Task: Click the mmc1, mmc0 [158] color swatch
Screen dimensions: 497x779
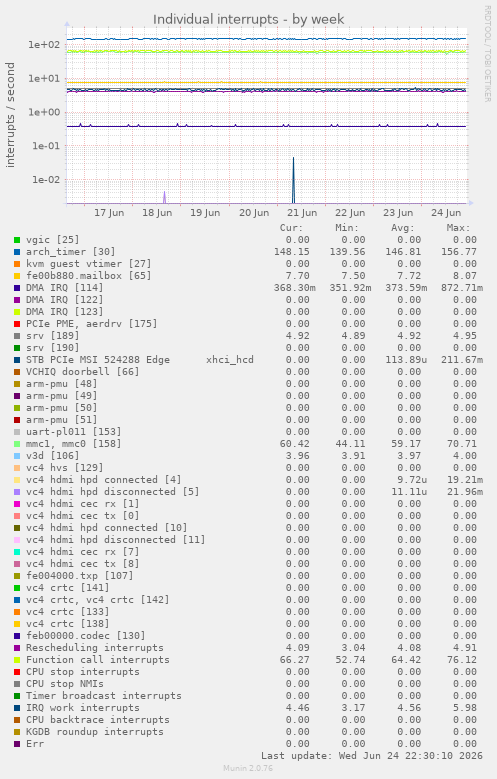Action: point(17,444)
